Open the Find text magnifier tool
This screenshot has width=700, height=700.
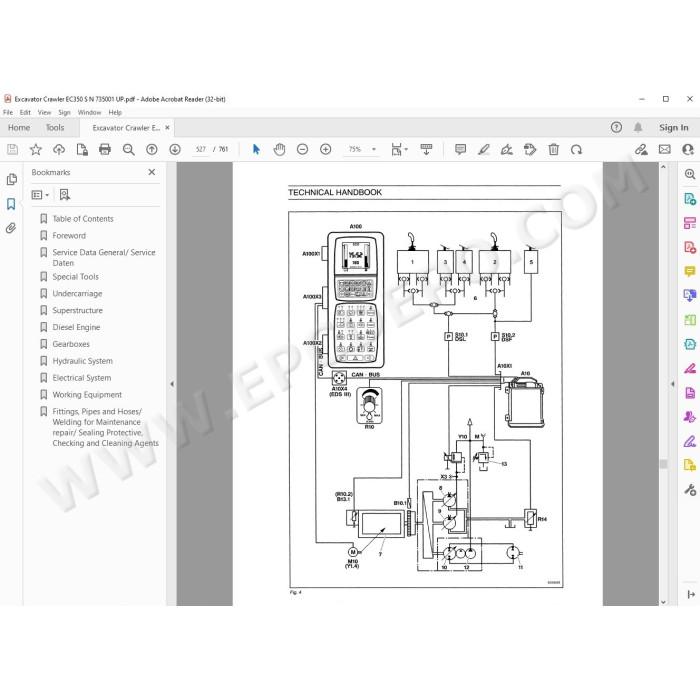pyautogui.click(x=129, y=150)
